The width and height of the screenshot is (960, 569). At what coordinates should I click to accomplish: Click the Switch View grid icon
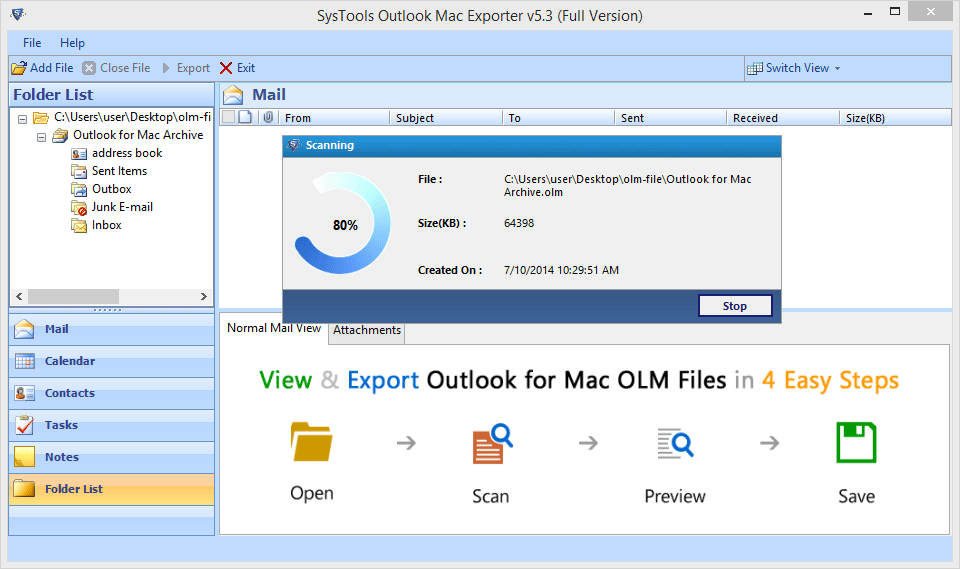(x=755, y=68)
